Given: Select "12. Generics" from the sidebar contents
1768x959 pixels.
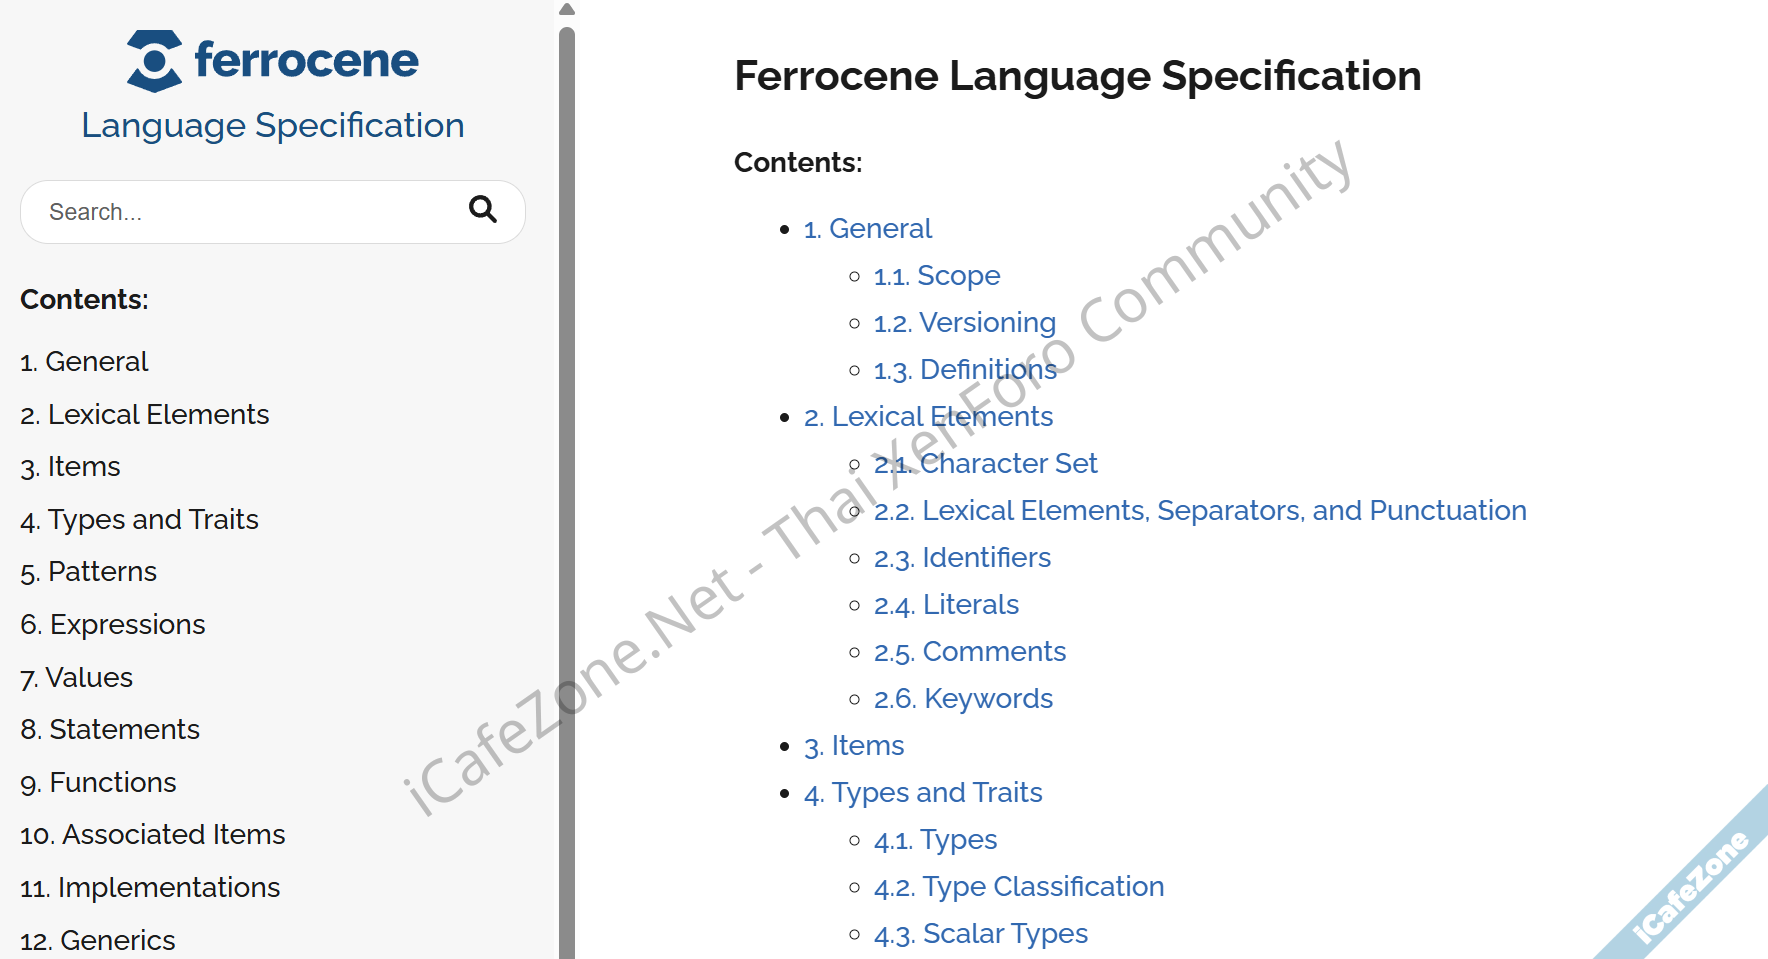Looking at the screenshot, I should click(x=97, y=939).
